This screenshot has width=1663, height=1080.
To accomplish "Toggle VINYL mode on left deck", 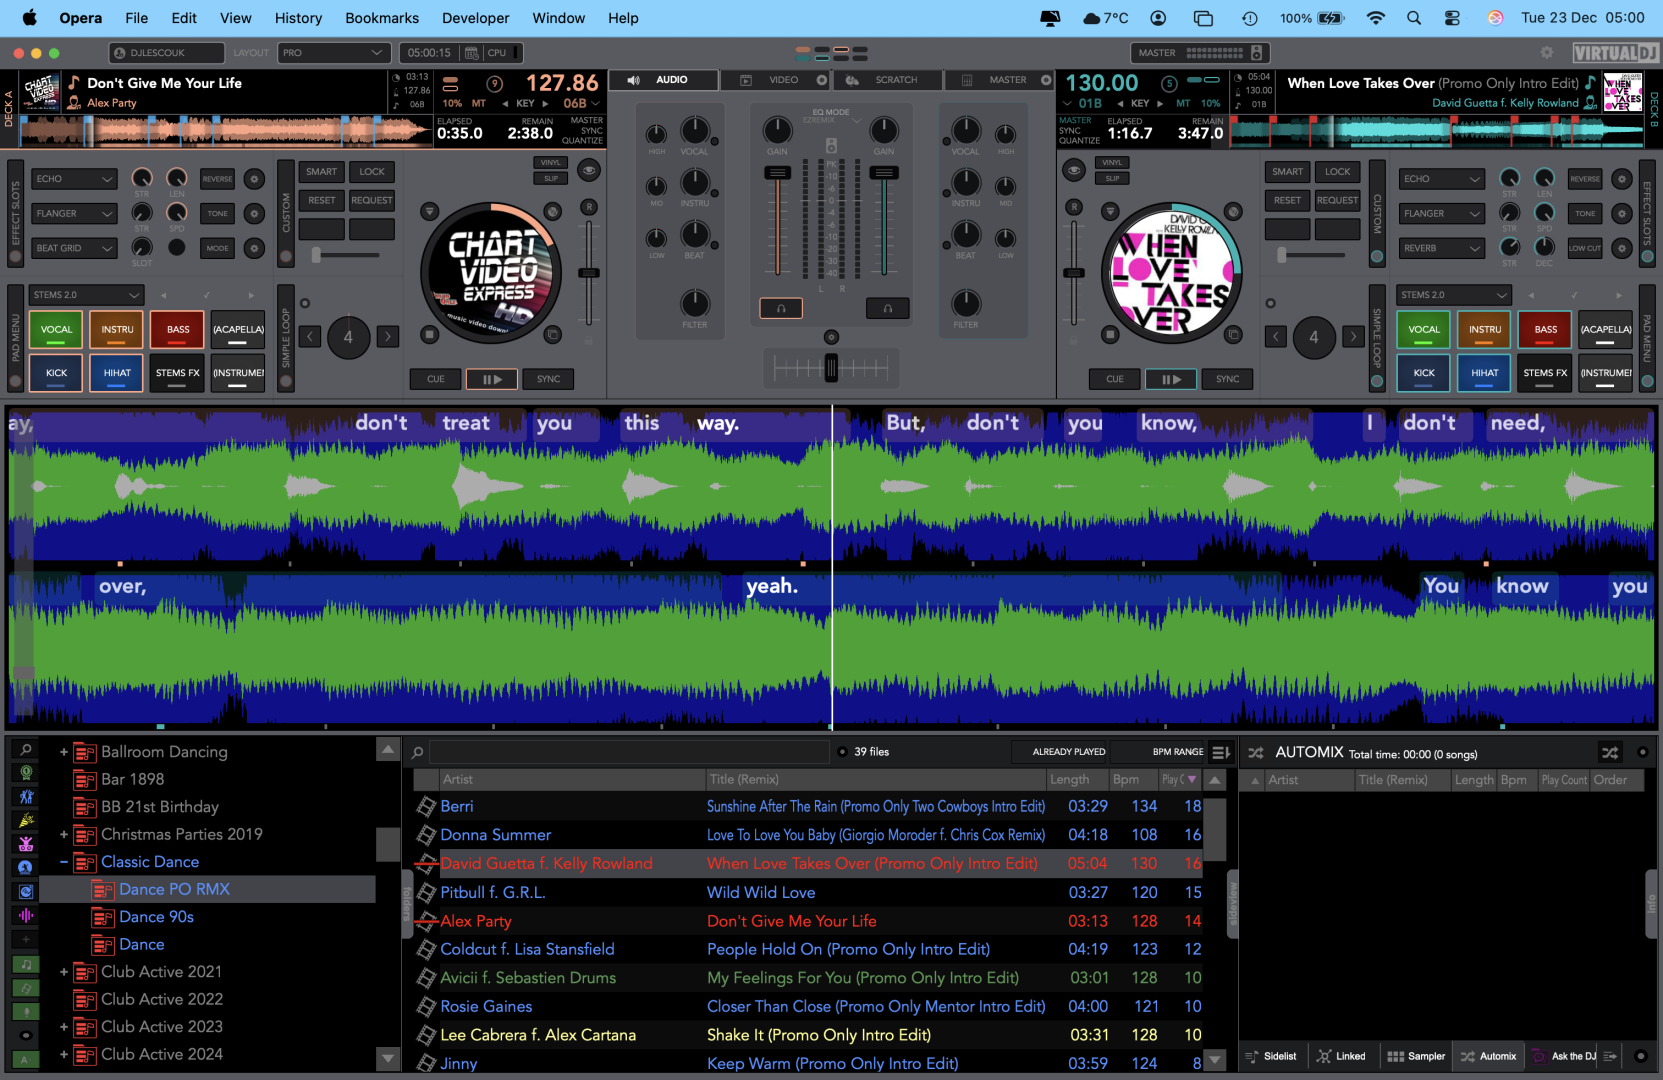I will tap(551, 162).
